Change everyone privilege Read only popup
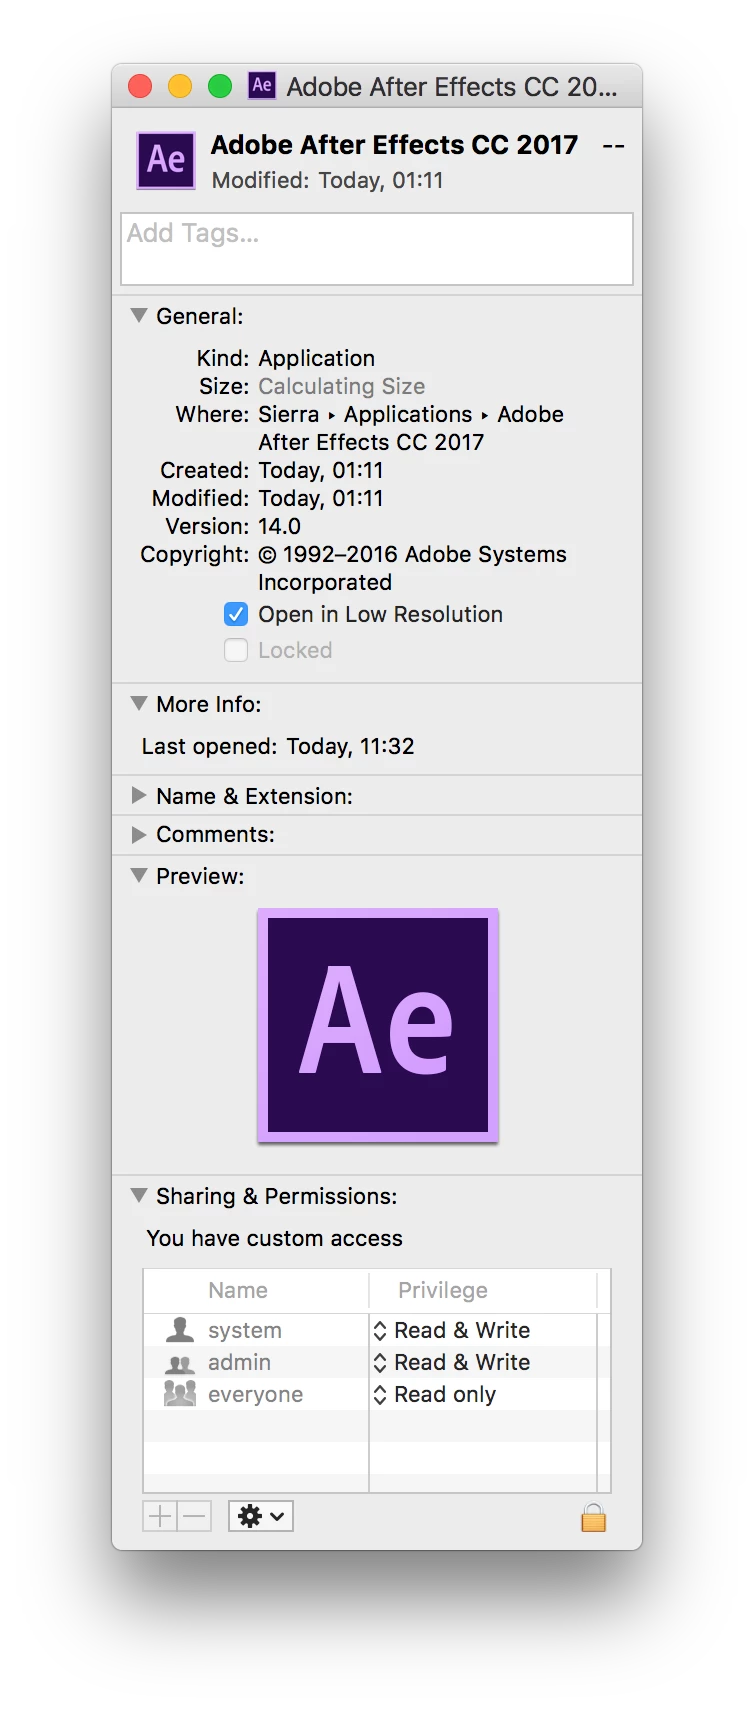The image size is (754, 1710). pos(435,1394)
